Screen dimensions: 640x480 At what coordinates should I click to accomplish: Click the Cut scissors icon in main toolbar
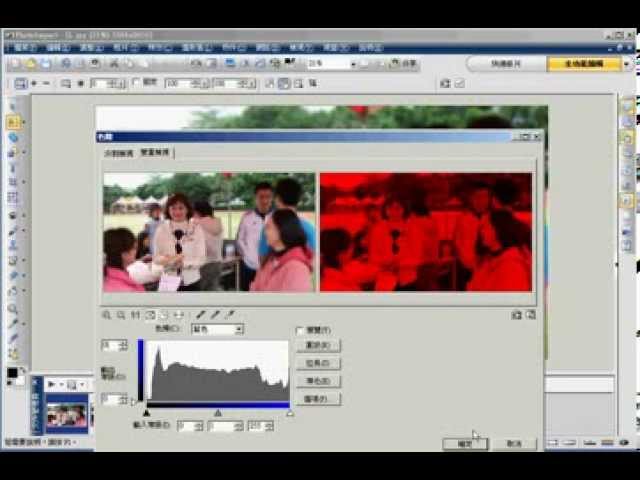tap(114, 64)
